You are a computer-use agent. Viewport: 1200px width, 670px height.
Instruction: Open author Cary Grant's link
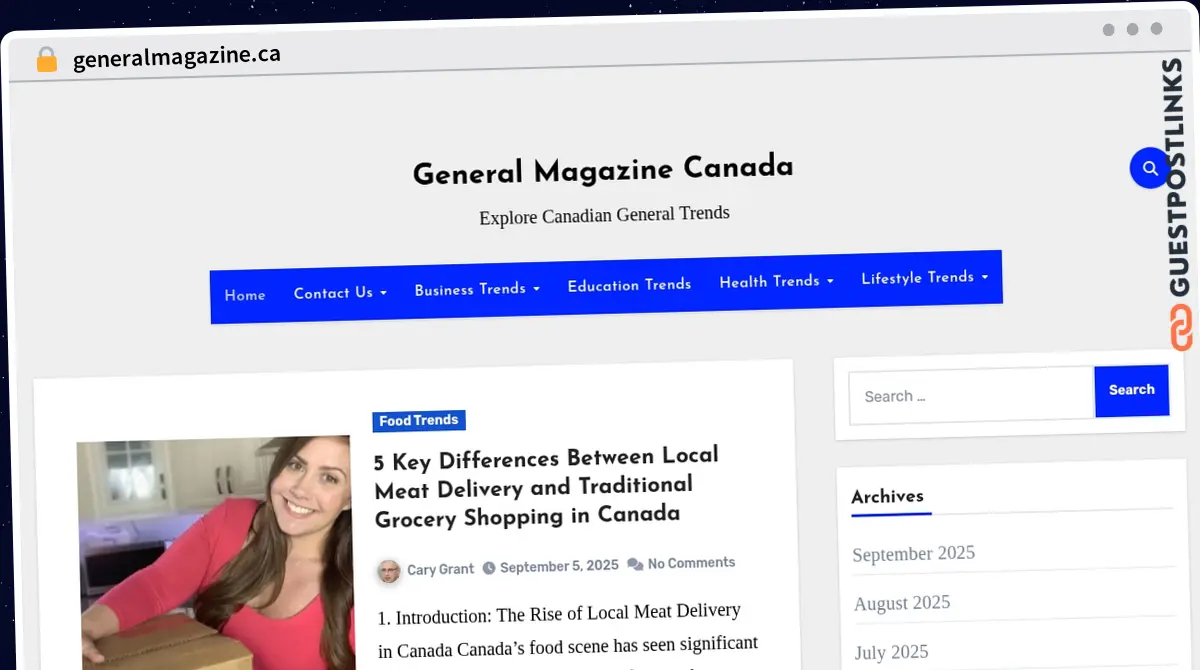440,569
